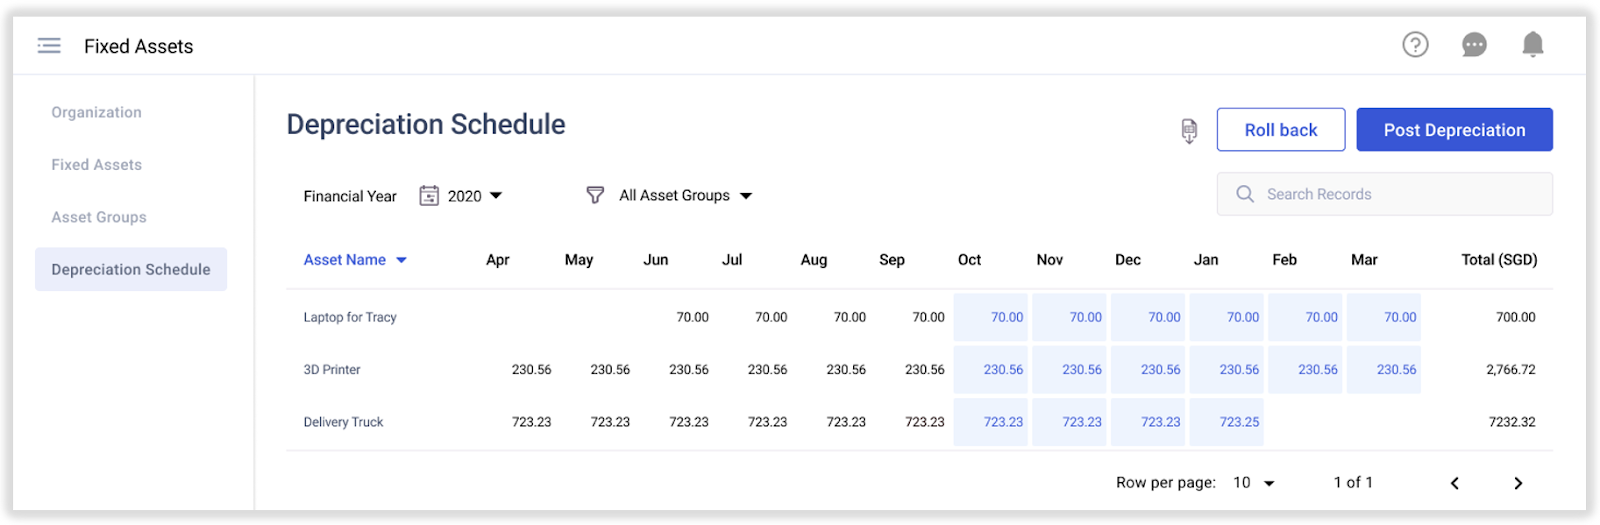Click the help question mark icon

tap(1415, 45)
